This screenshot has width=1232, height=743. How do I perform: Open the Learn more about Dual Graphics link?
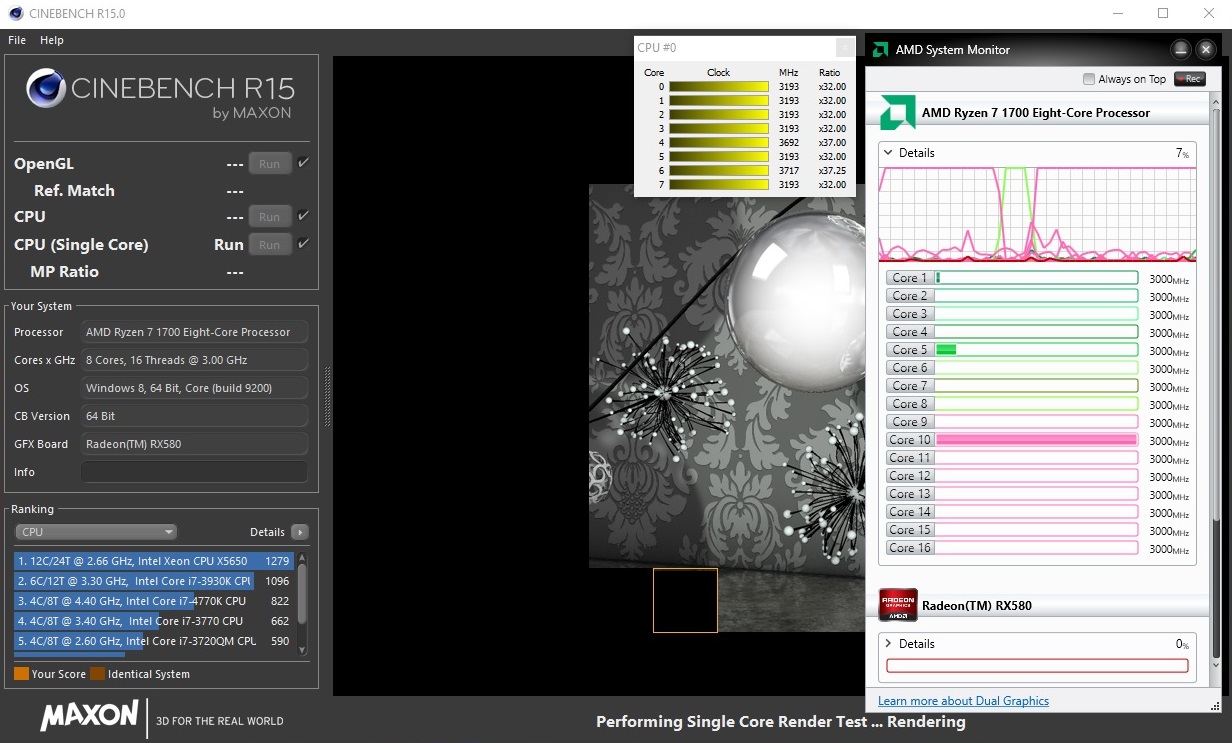pyautogui.click(x=963, y=701)
